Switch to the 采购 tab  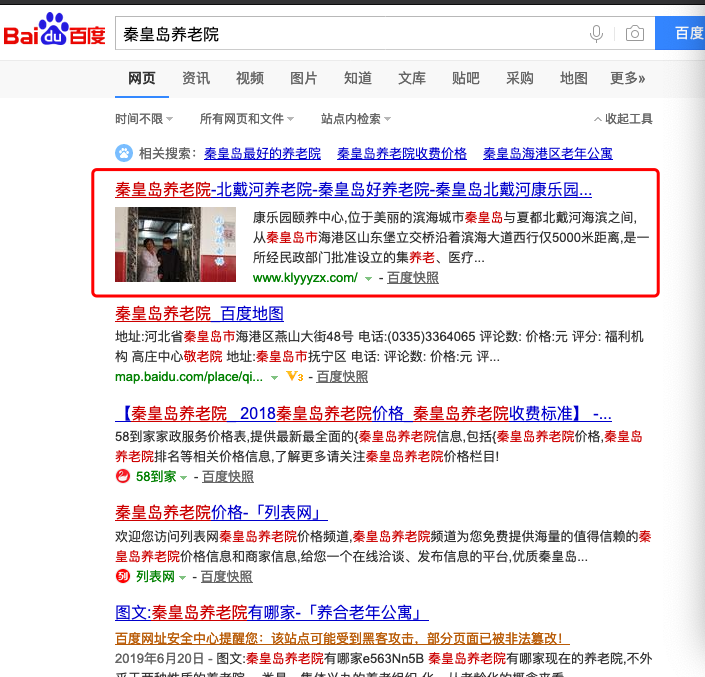[519, 78]
